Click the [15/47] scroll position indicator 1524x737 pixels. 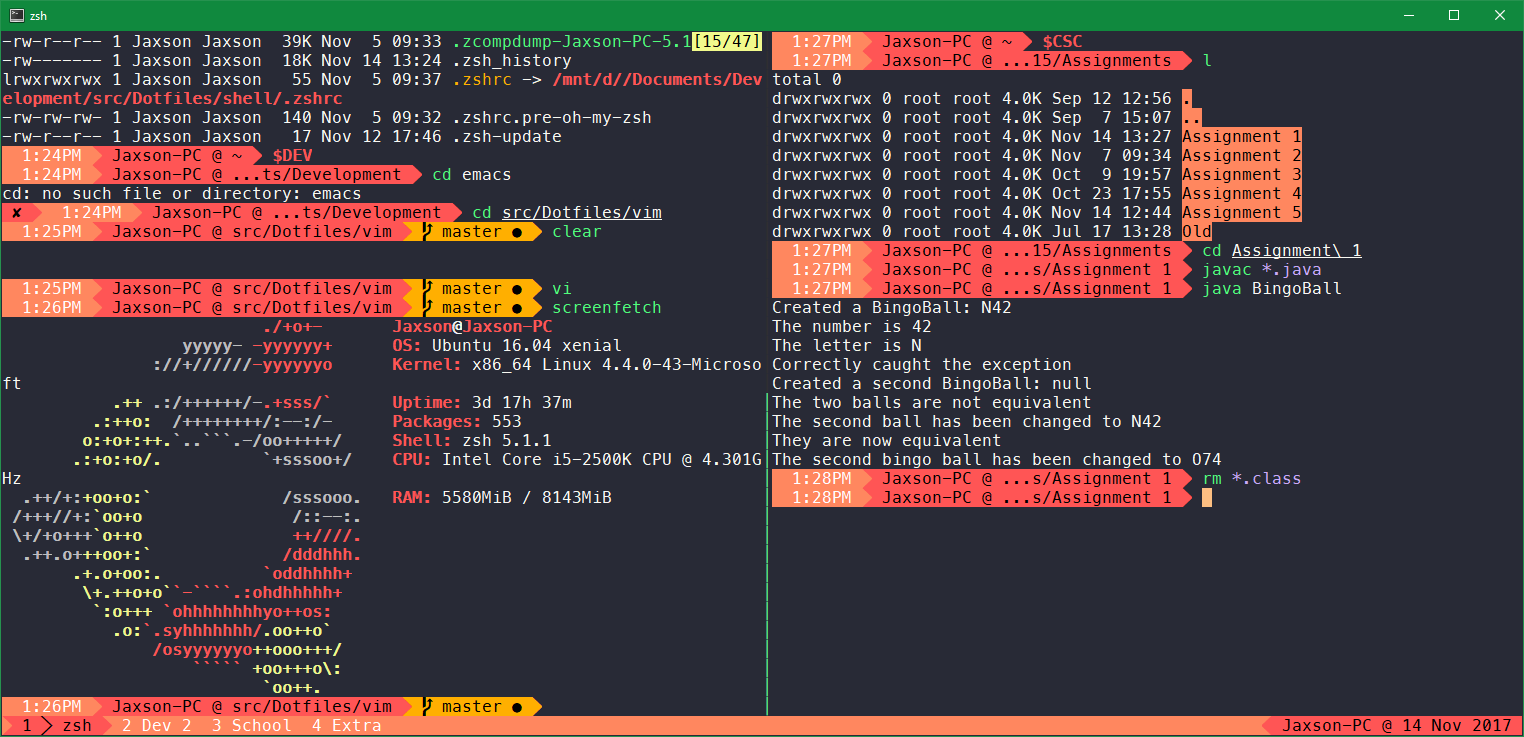click(x=726, y=42)
